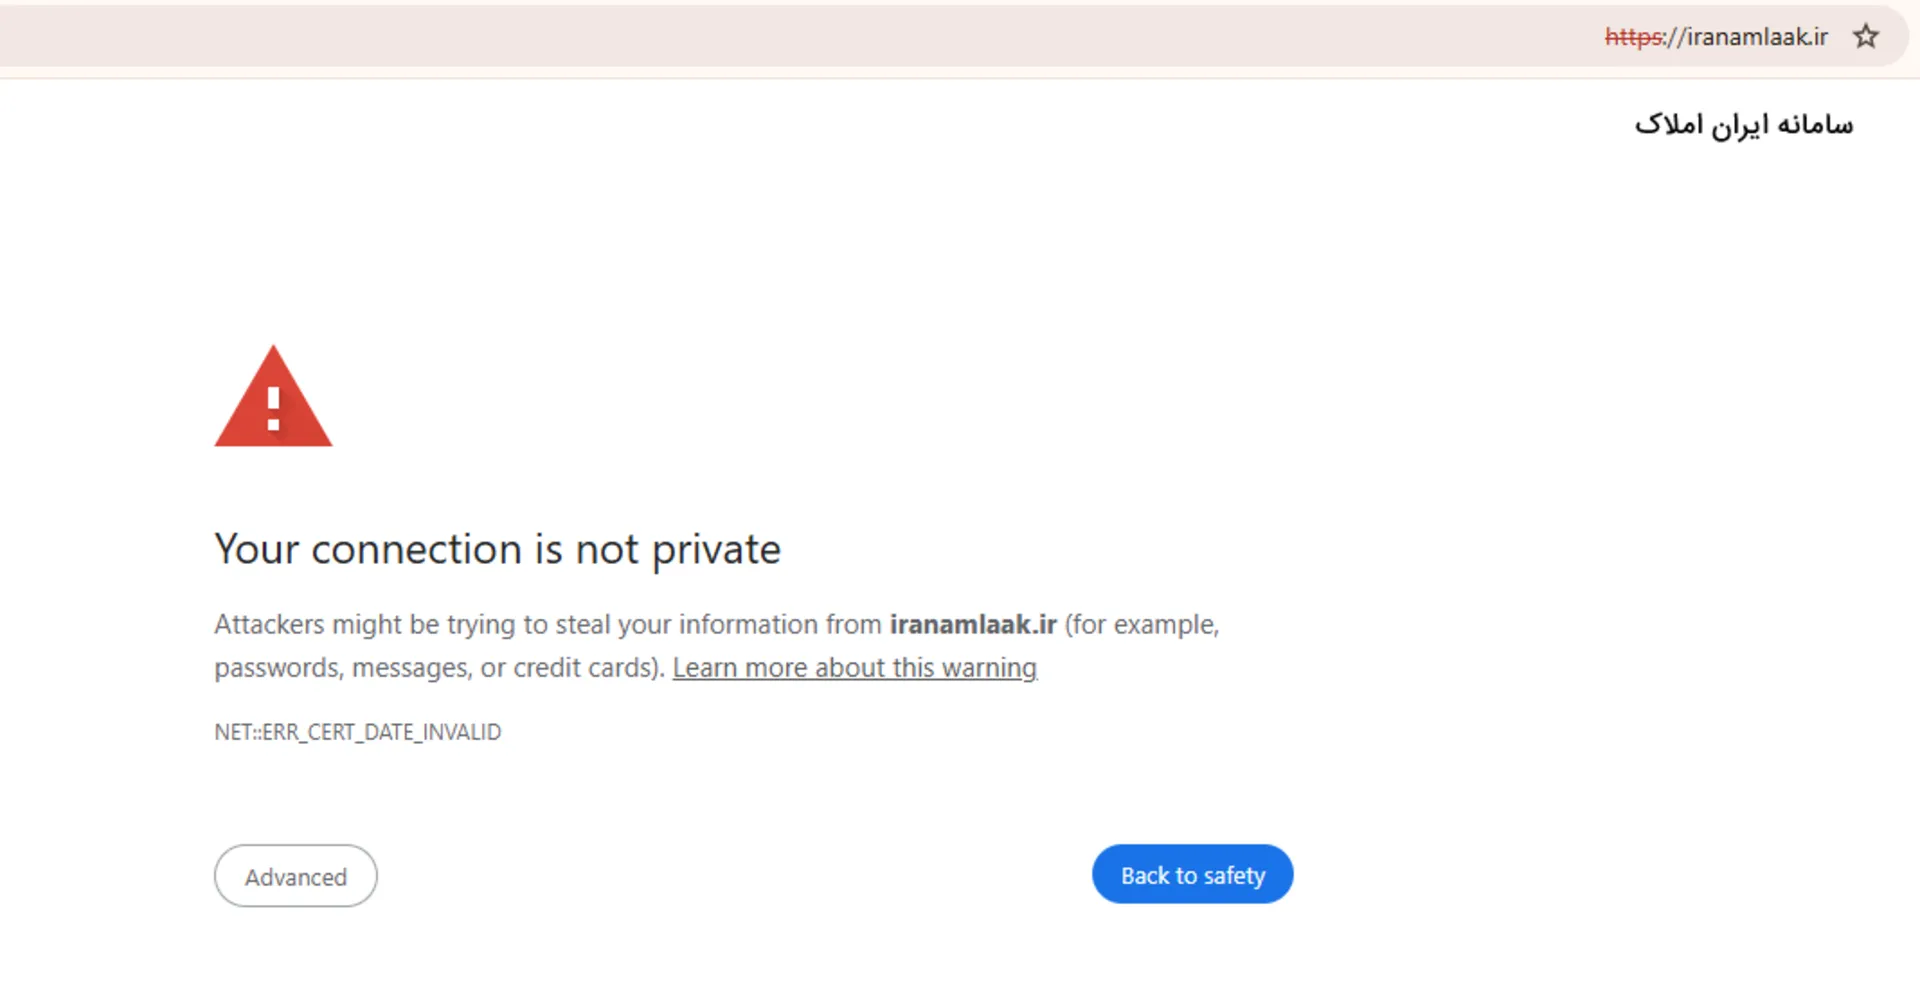Screen dimensions: 1920x999
Task: Select the bold iranamlaak.ir domain in the warning text
Action: (x=974, y=624)
